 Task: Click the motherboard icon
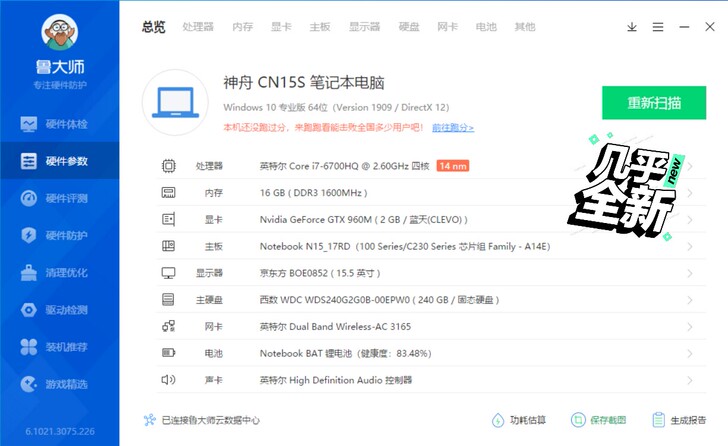pos(168,246)
